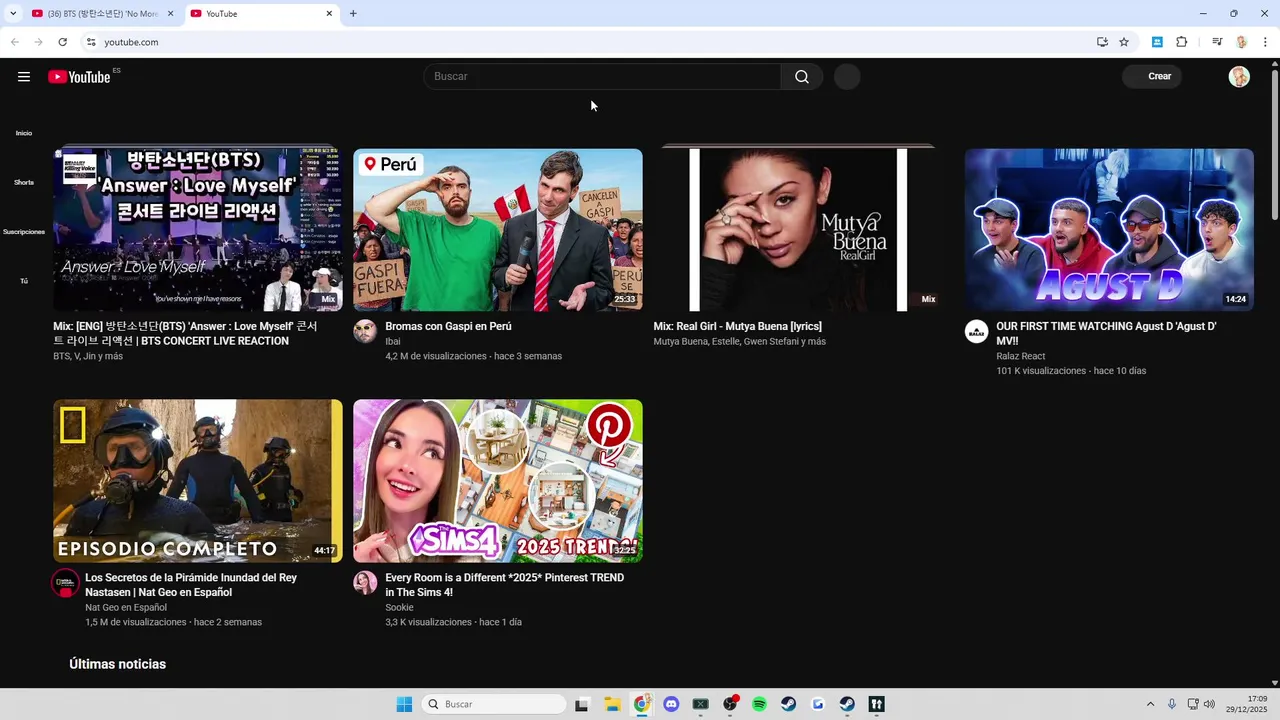The width and height of the screenshot is (1280, 720).
Task: Click the Ibai channel name
Action: click(393, 342)
